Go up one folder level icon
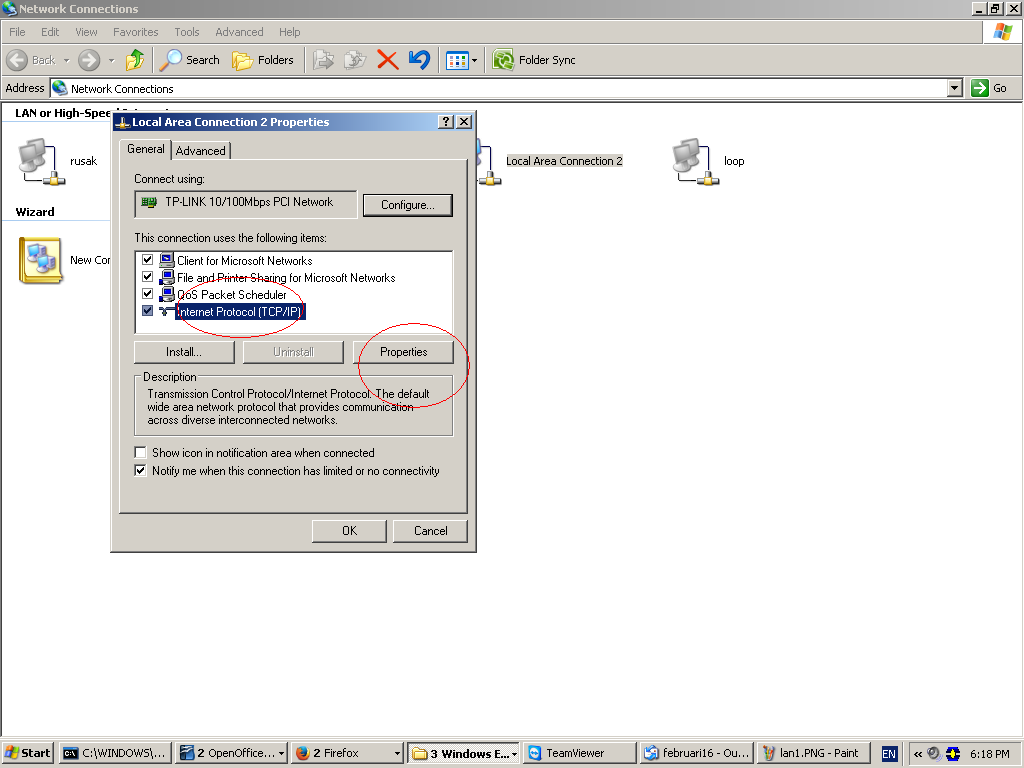Screen dimensions: 1024x768 click(x=135, y=60)
